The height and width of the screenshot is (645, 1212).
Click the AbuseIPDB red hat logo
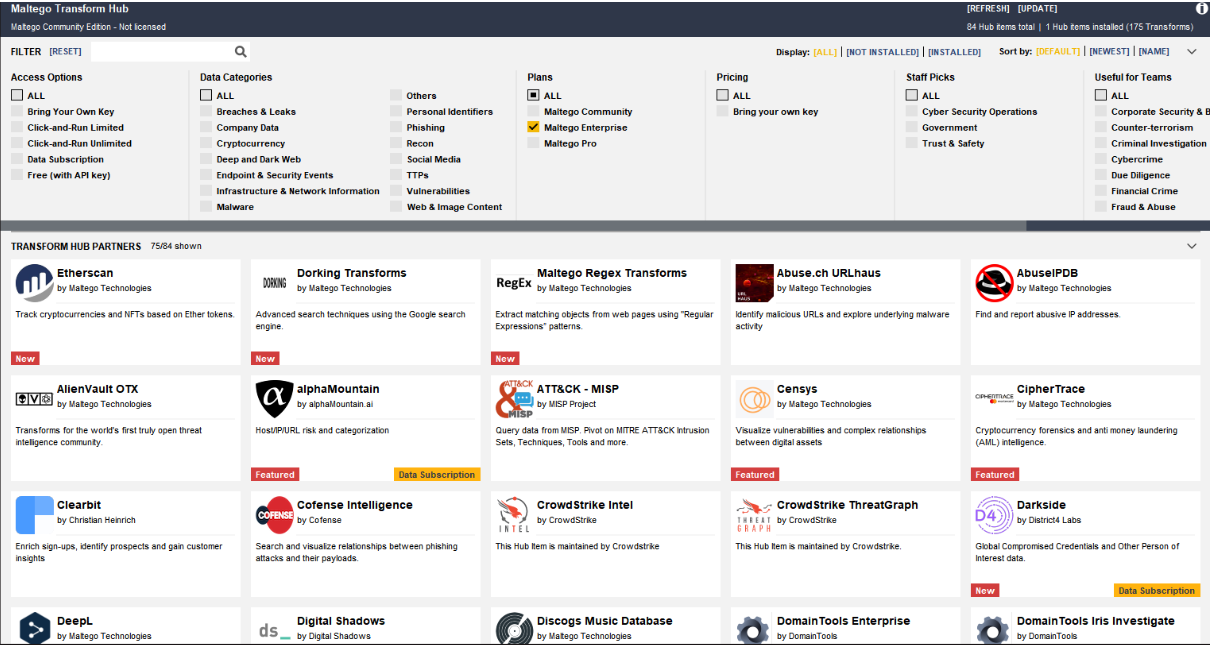(994, 283)
